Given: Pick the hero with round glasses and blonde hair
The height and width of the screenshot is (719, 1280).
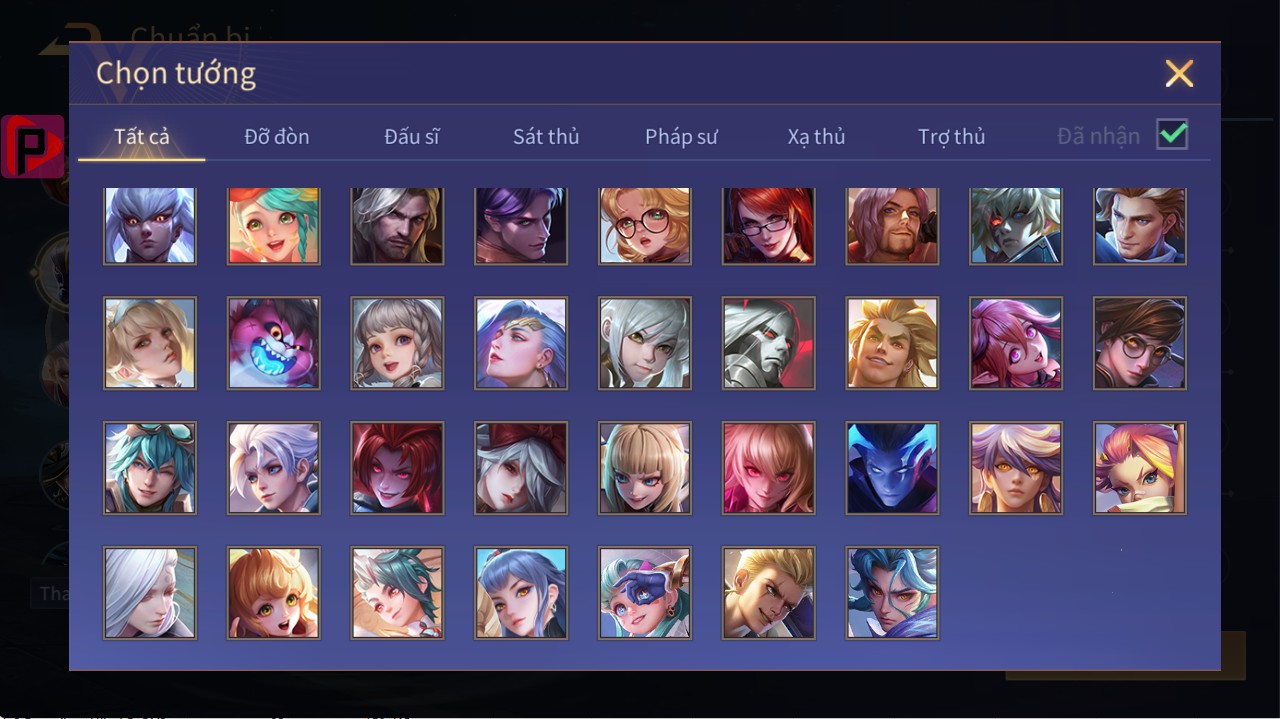Looking at the screenshot, I should [645, 226].
